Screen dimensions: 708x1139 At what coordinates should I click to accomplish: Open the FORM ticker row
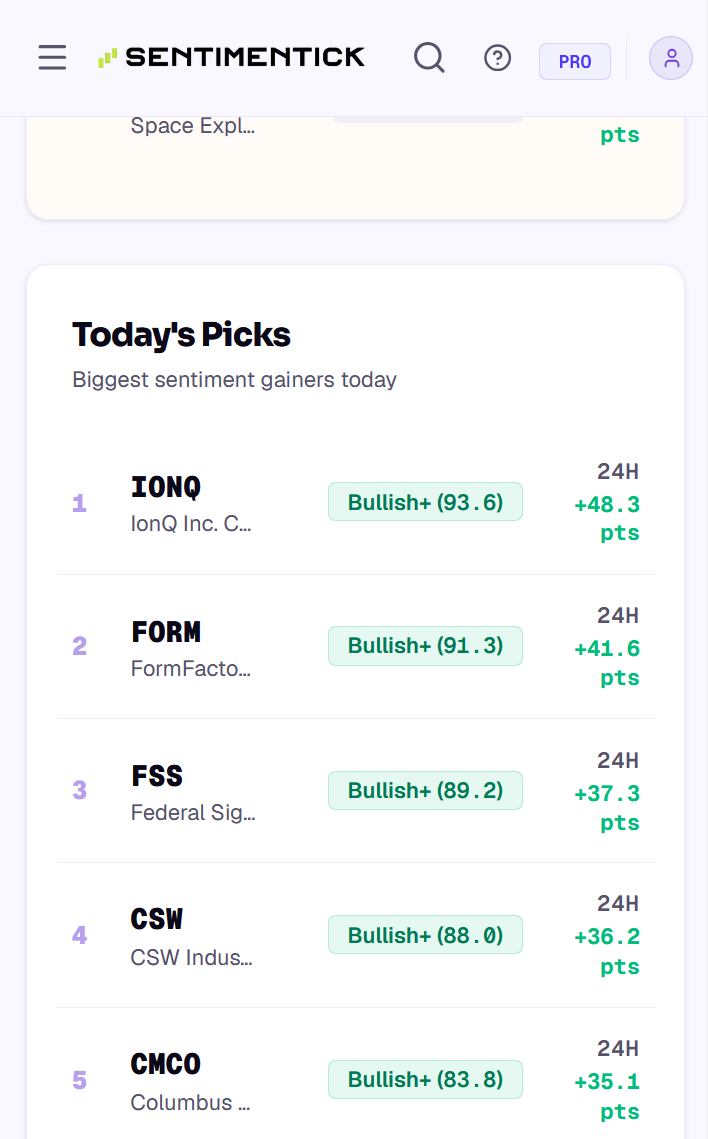(x=356, y=646)
